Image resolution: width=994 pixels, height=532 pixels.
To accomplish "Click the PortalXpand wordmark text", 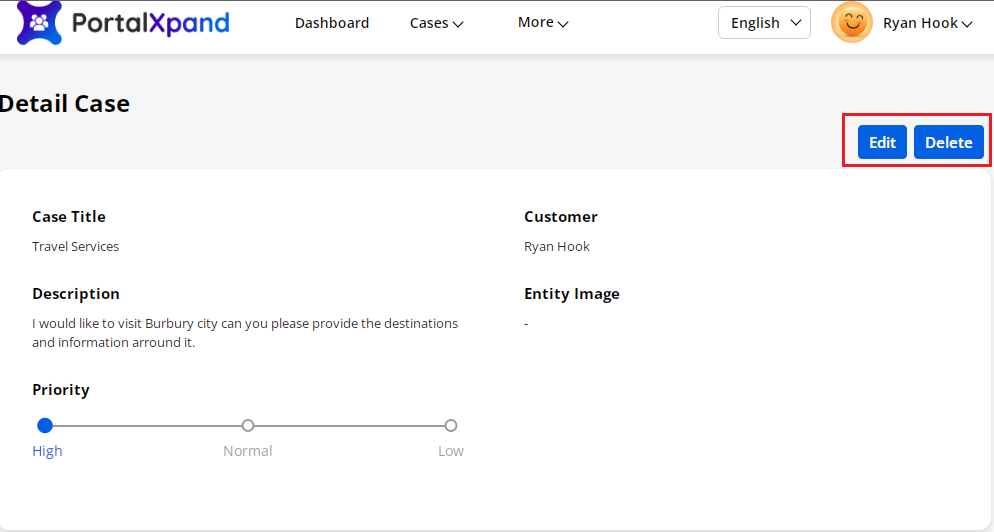I will pos(150,23).
